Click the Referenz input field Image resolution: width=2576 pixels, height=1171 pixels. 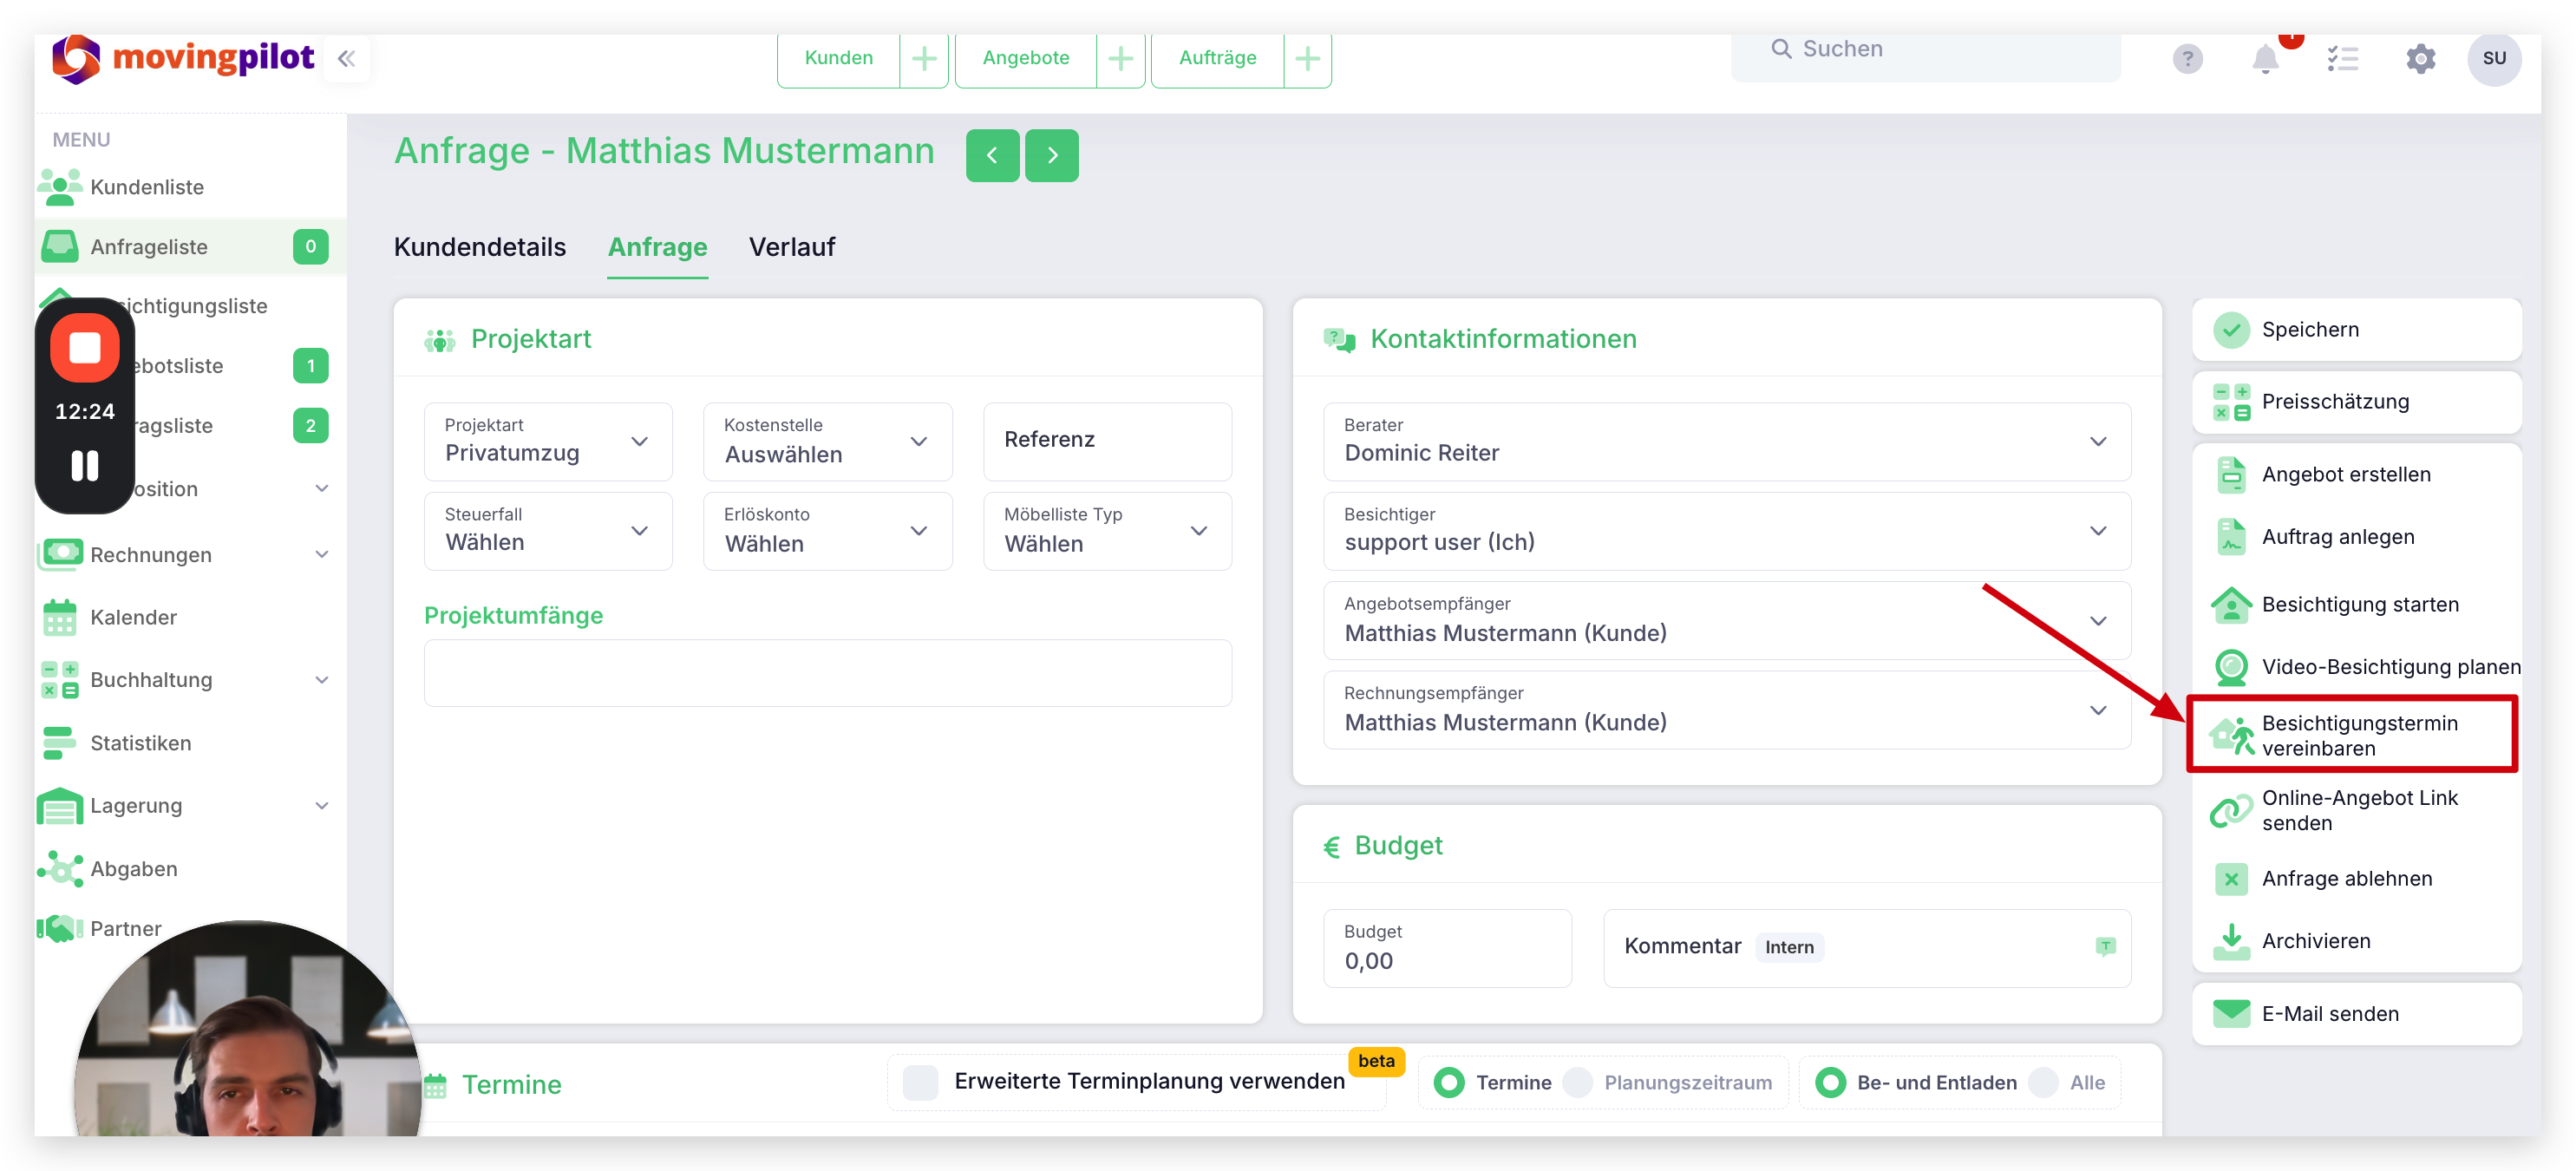[x=1107, y=441]
